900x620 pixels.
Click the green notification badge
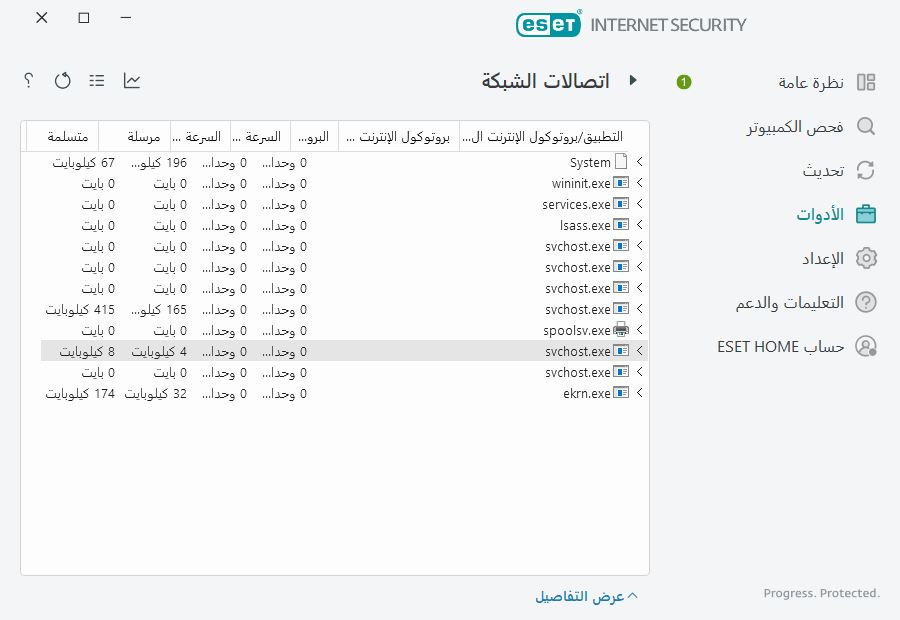click(683, 82)
